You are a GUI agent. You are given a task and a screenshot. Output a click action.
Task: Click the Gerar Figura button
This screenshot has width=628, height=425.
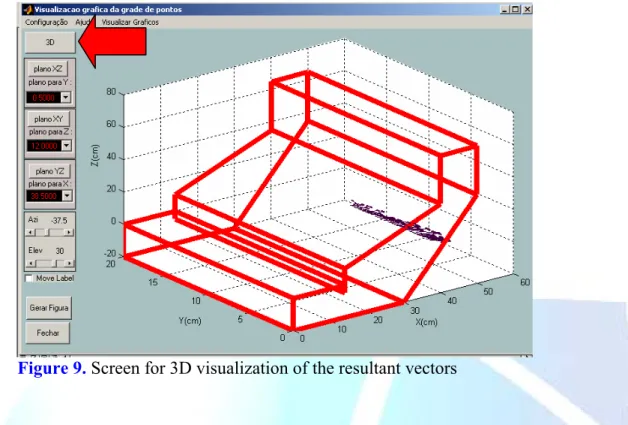(x=49, y=308)
